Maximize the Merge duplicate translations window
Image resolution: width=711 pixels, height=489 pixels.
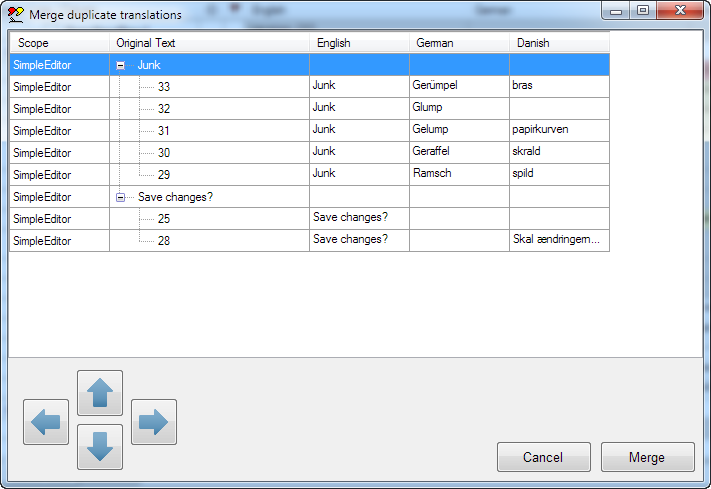pyautogui.click(x=642, y=11)
